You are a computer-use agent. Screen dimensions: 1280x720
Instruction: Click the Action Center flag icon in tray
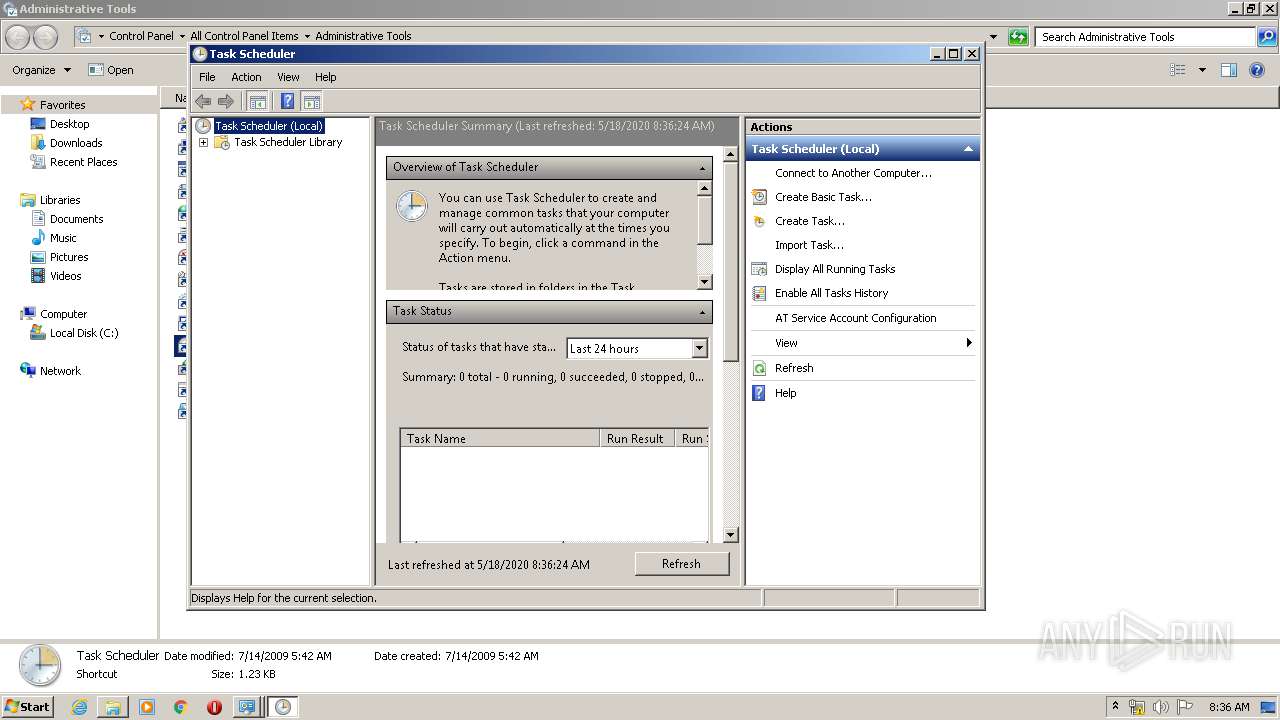[1185, 707]
